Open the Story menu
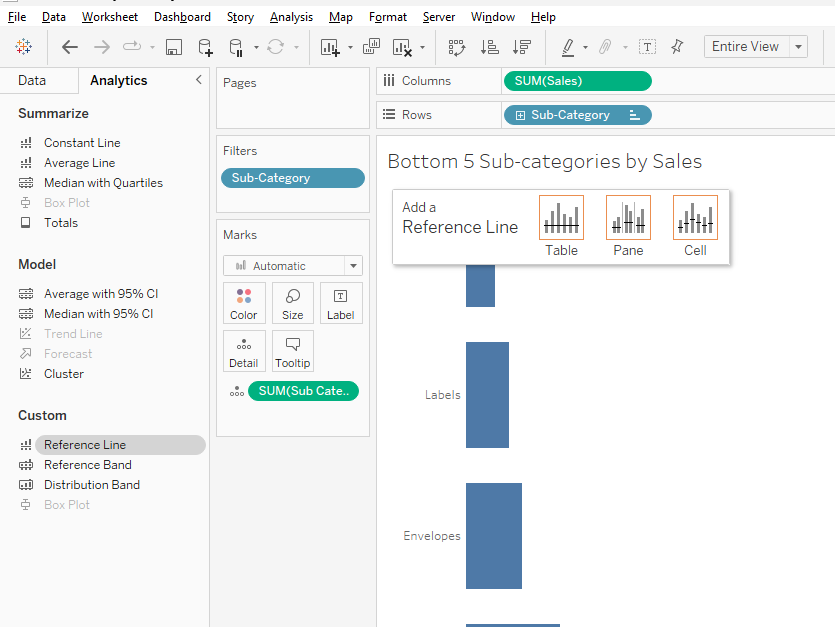Image resolution: width=835 pixels, height=627 pixels. 240,17
